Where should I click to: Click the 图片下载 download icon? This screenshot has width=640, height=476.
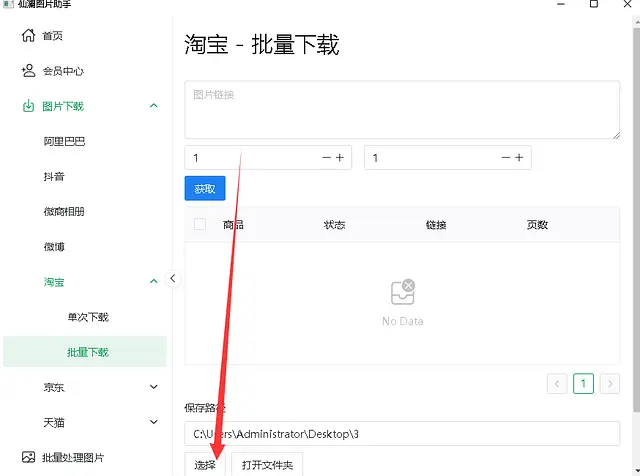point(28,106)
